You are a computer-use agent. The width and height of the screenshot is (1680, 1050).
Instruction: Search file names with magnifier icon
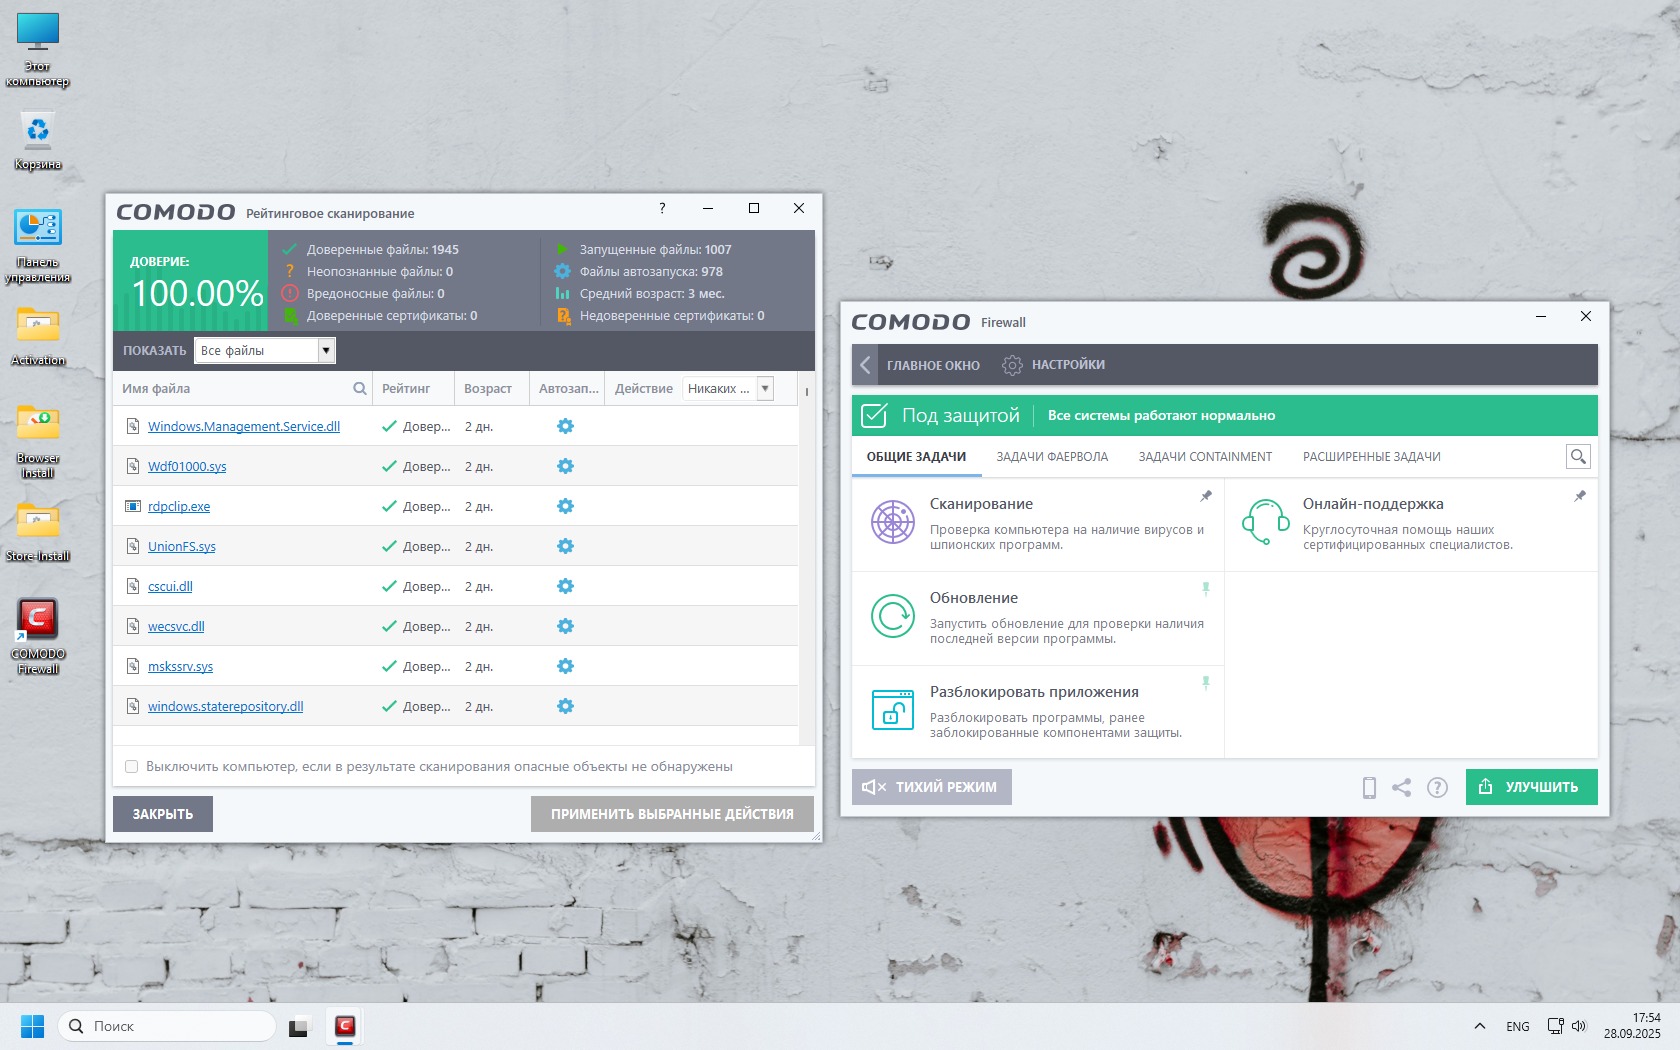click(x=360, y=389)
